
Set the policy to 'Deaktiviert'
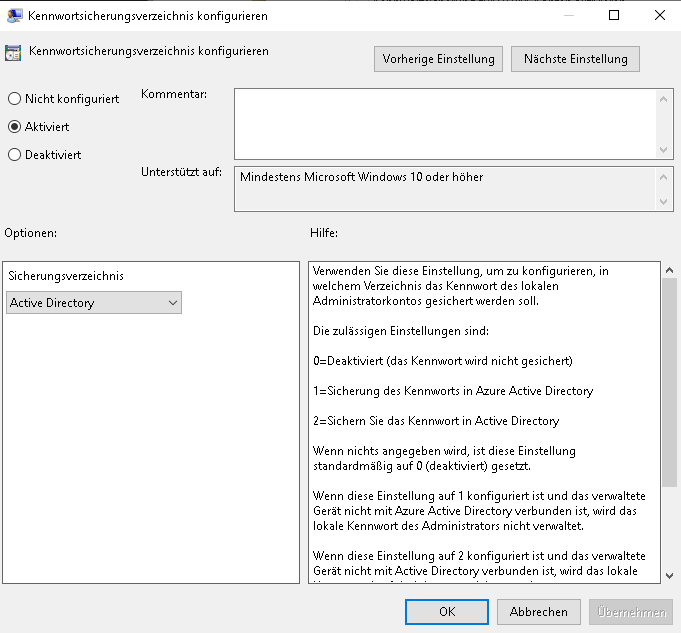click(x=14, y=155)
